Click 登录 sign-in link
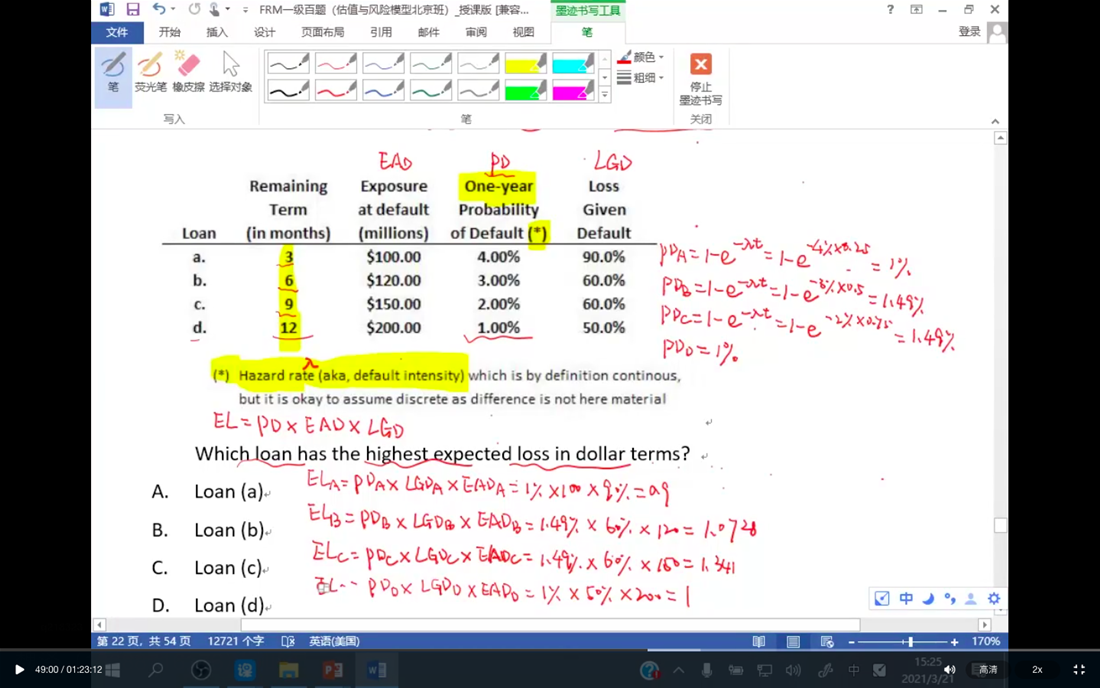Image resolution: width=1100 pixels, height=688 pixels. click(970, 32)
